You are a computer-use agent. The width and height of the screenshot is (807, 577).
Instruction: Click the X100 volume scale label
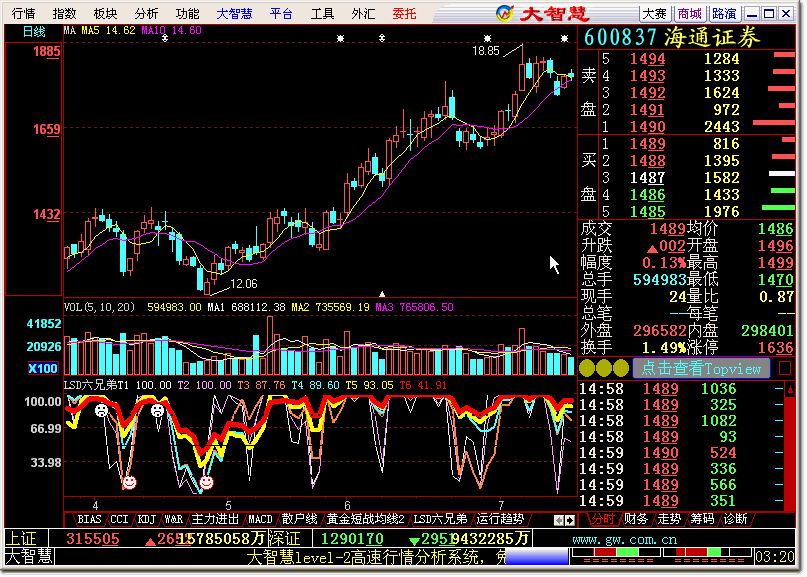click(43, 368)
